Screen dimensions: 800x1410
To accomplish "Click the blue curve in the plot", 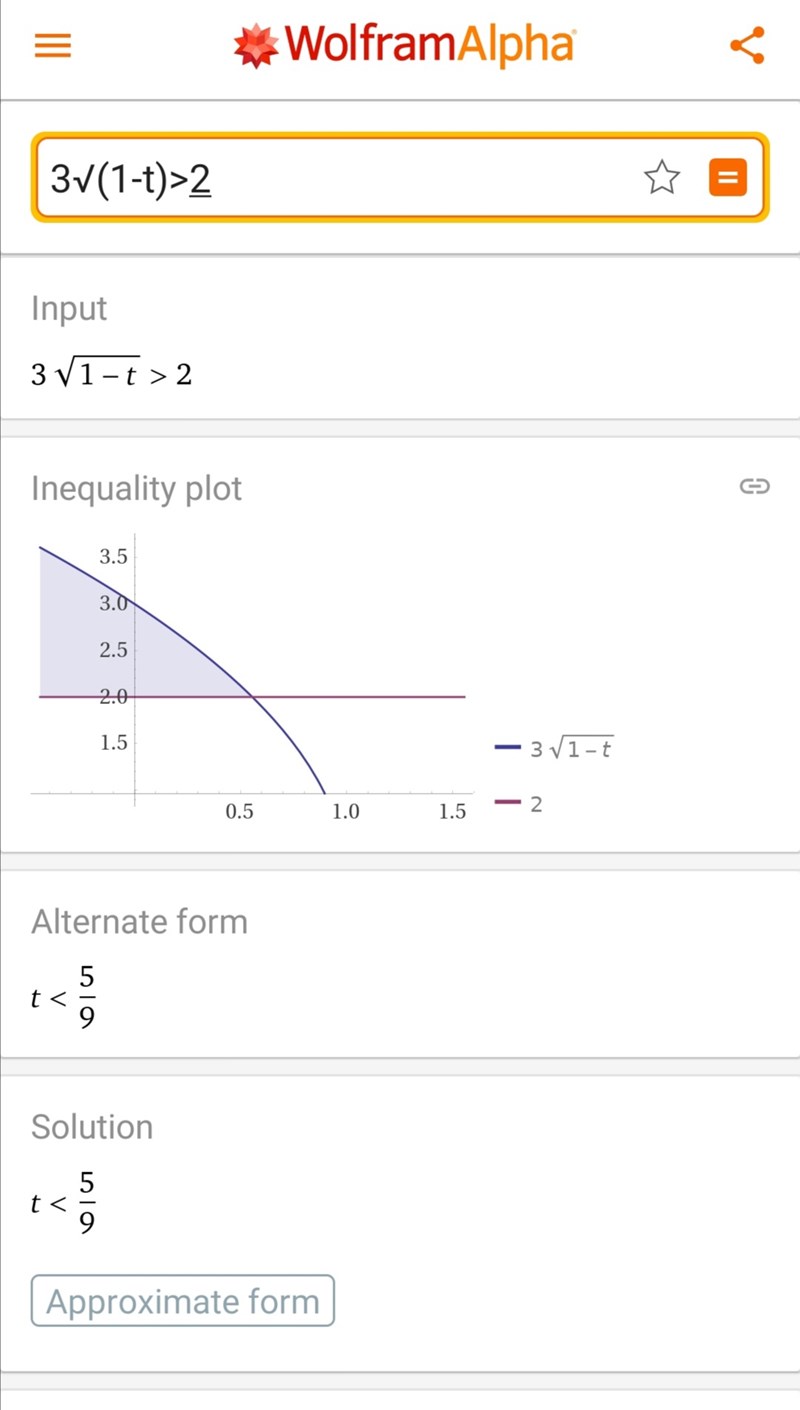I will coord(290,738).
